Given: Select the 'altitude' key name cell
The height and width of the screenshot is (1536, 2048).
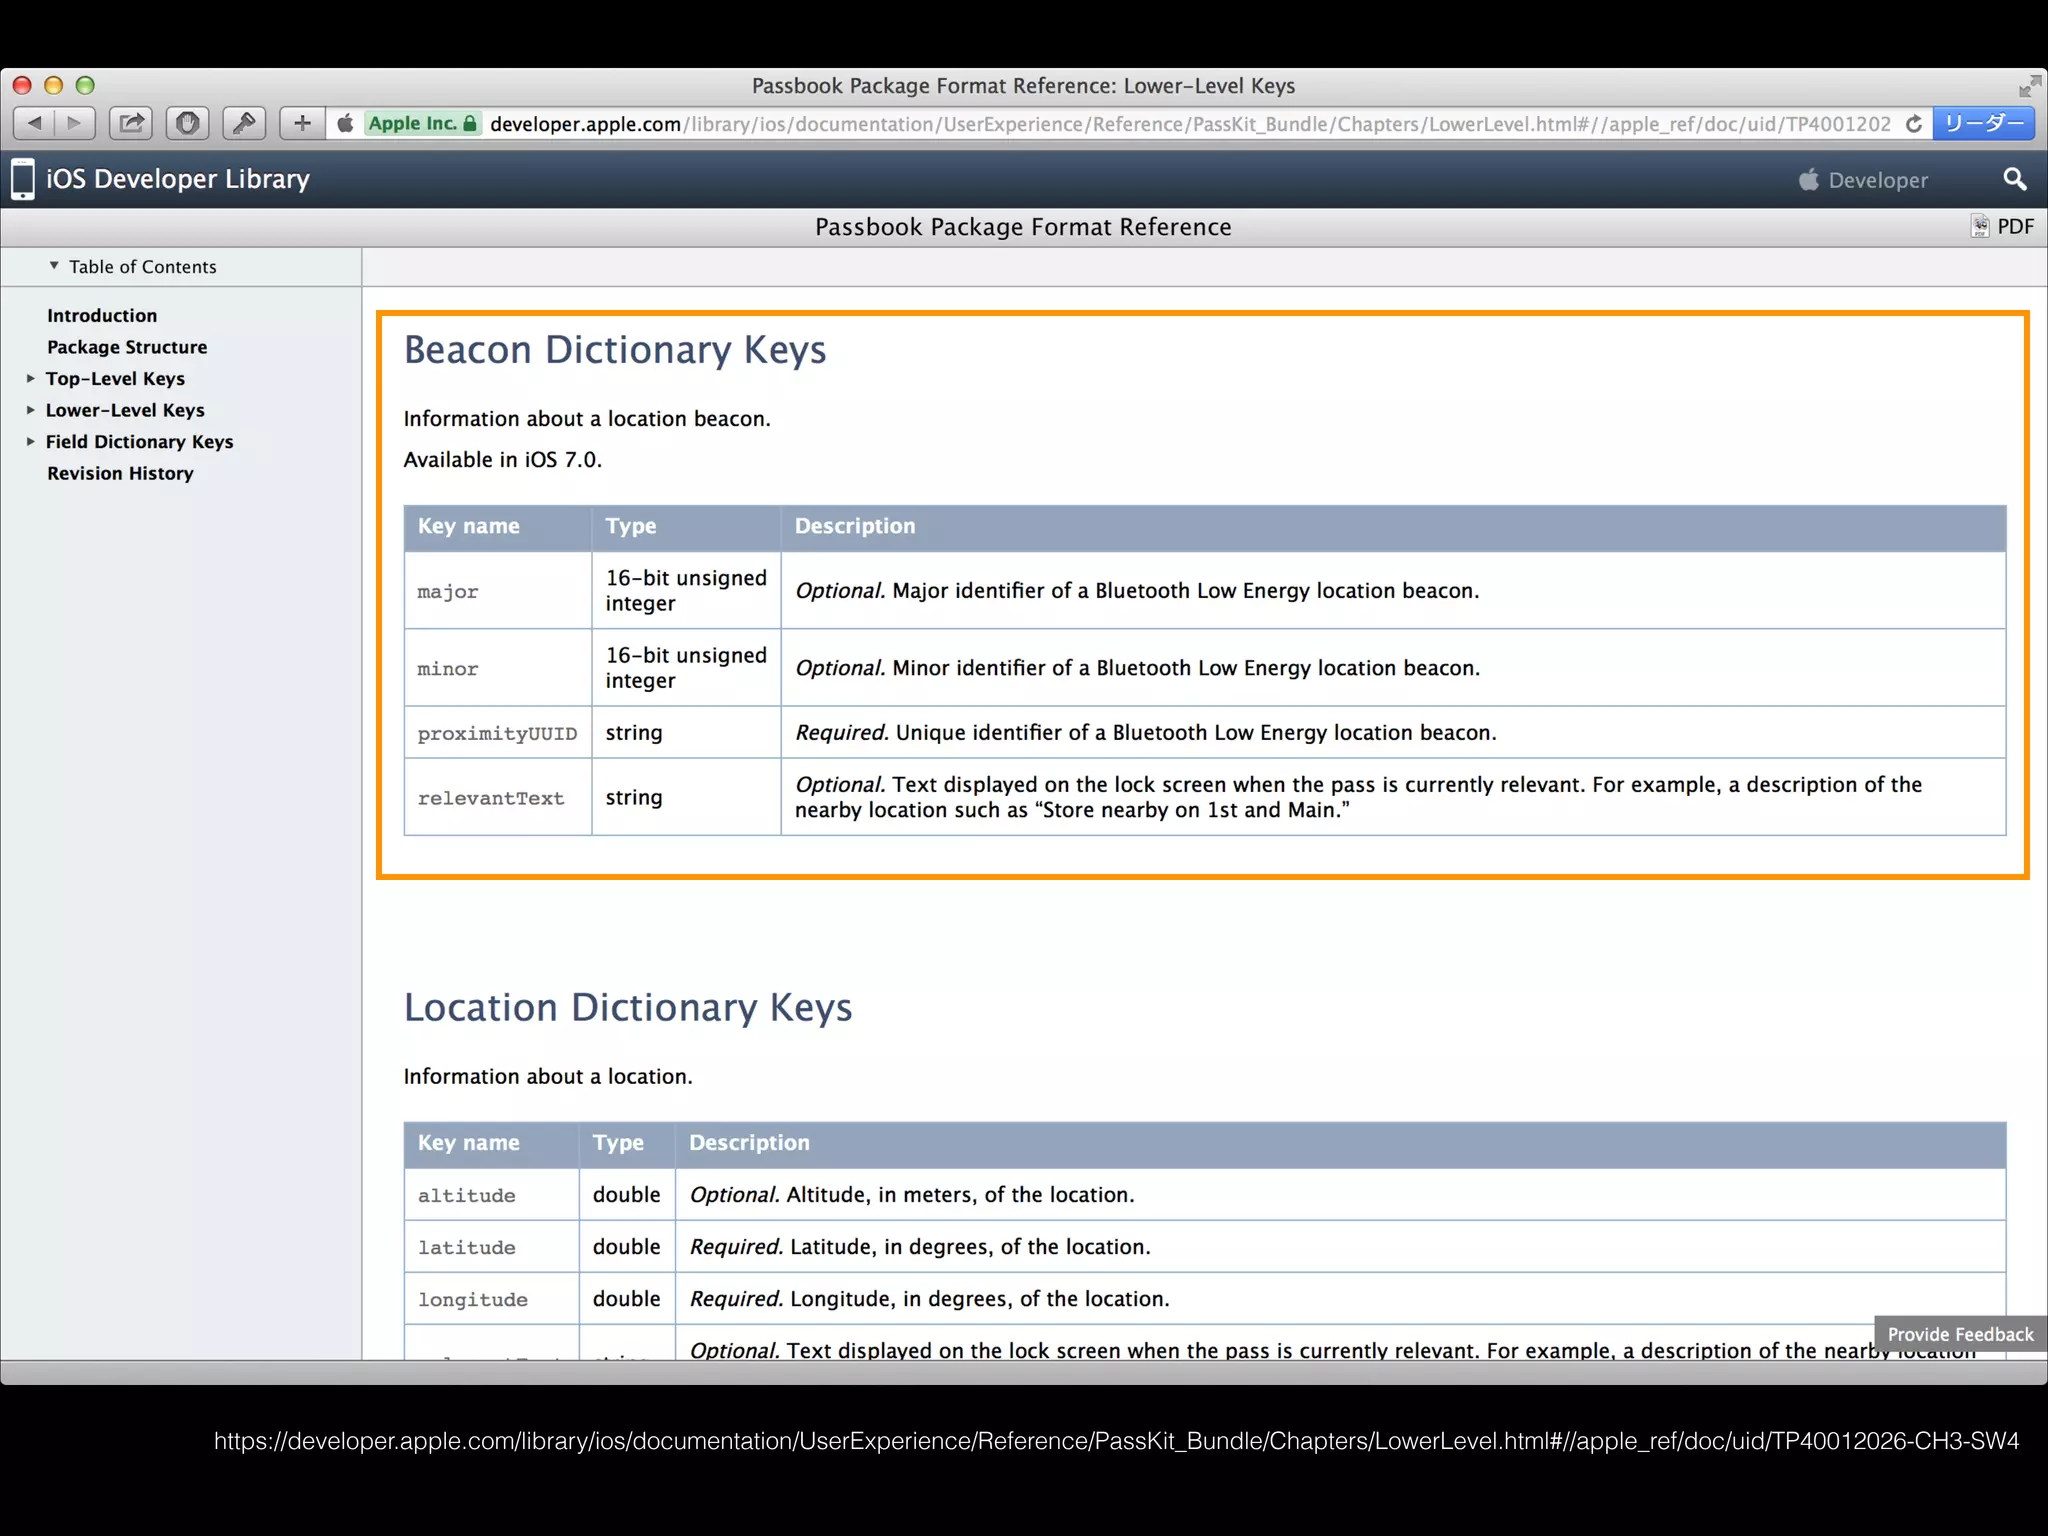Looking at the screenshot, I should (491, 1195).
